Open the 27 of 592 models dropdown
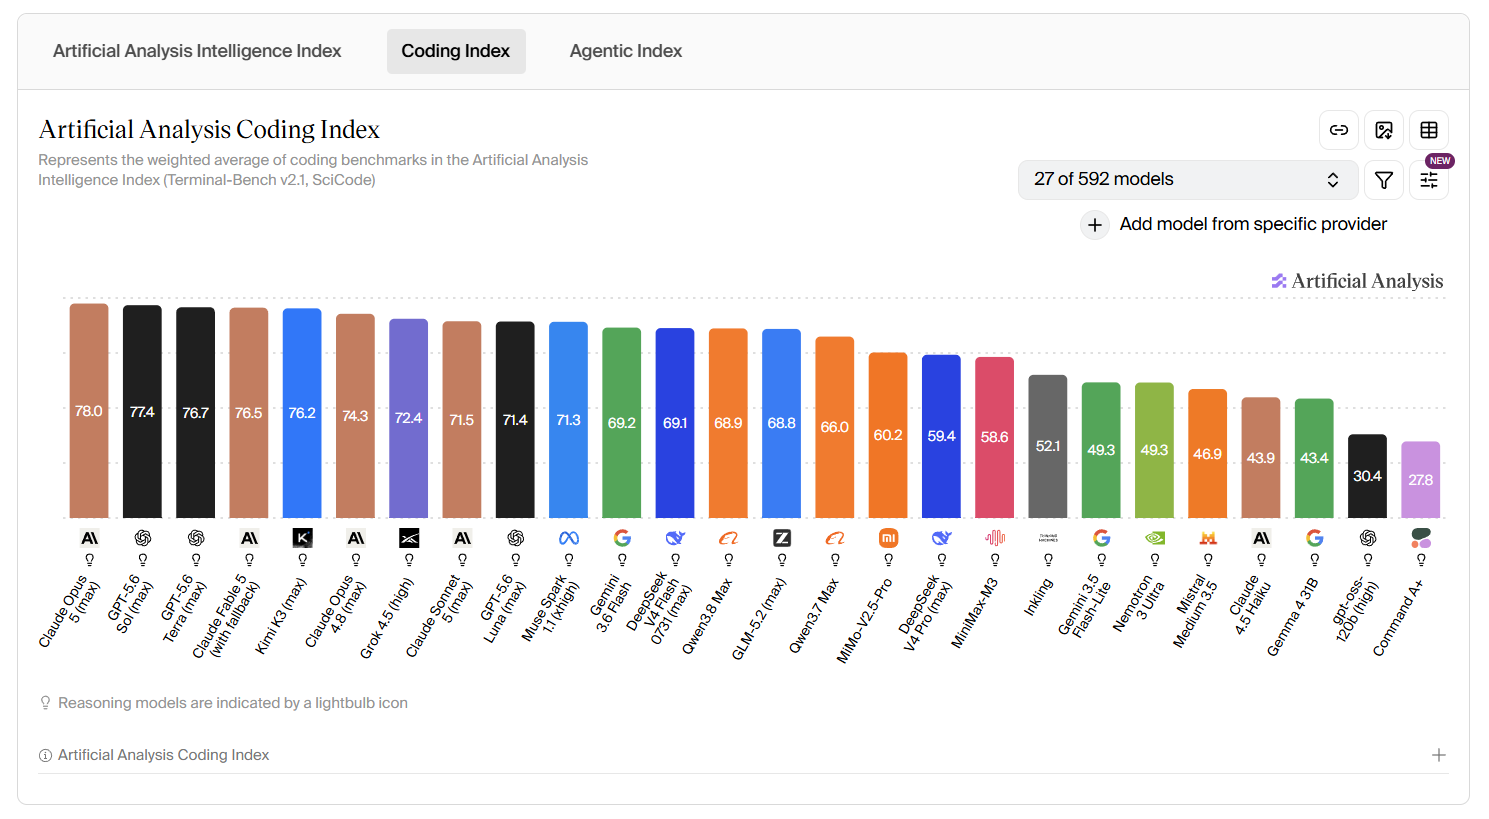 pyautogui.click(x=1187, y=180)
